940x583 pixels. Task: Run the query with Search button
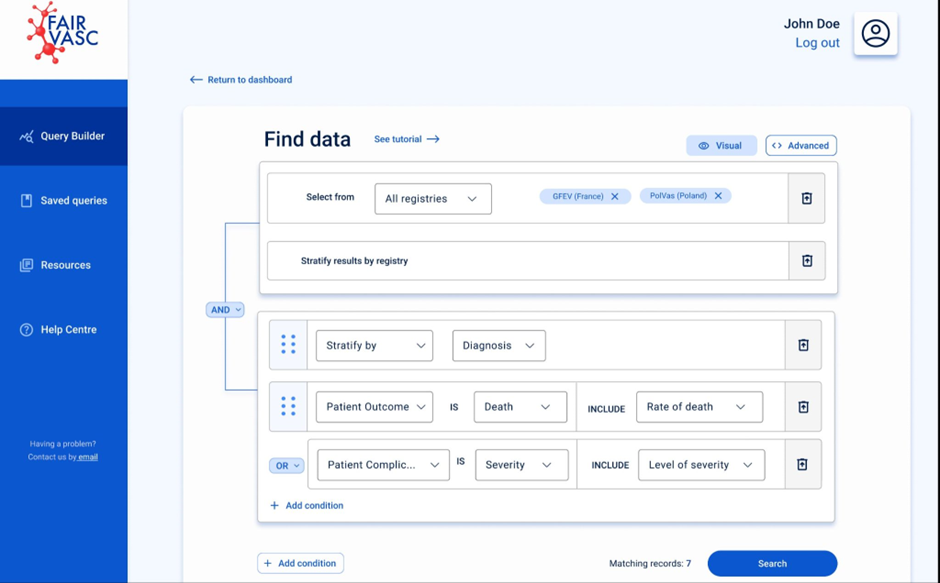(x=772, y=563)
